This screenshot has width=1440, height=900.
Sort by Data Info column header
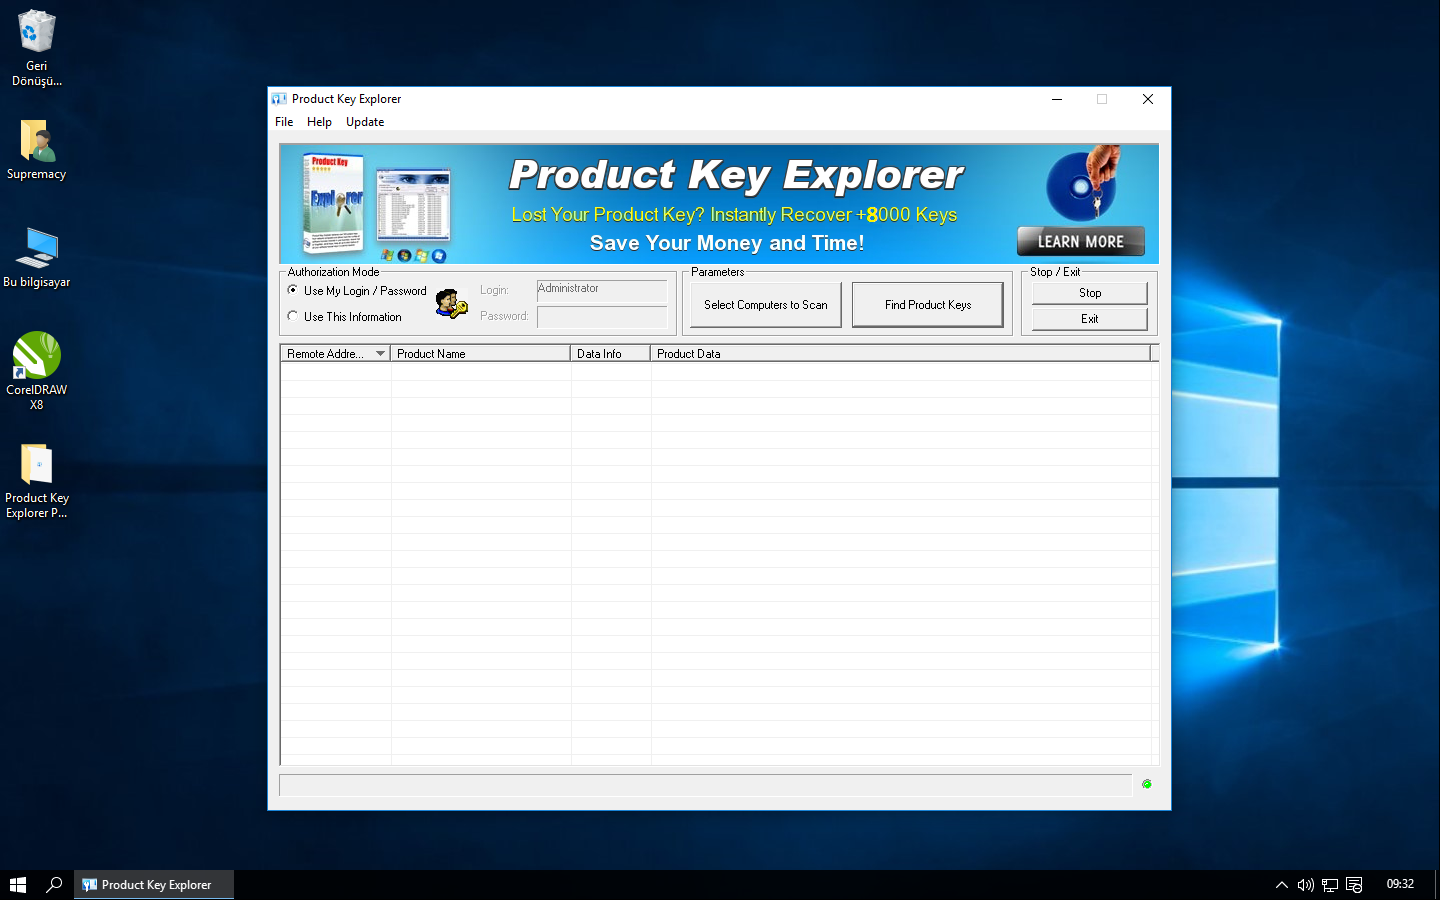[610, 354]
